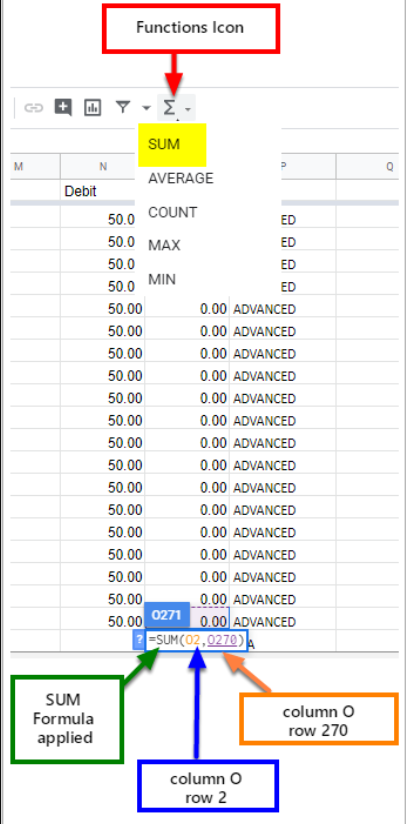This screenshot has width=406, height=824.
Task: Click the O271 cell reference label
Action: click(x=166, y=615)
